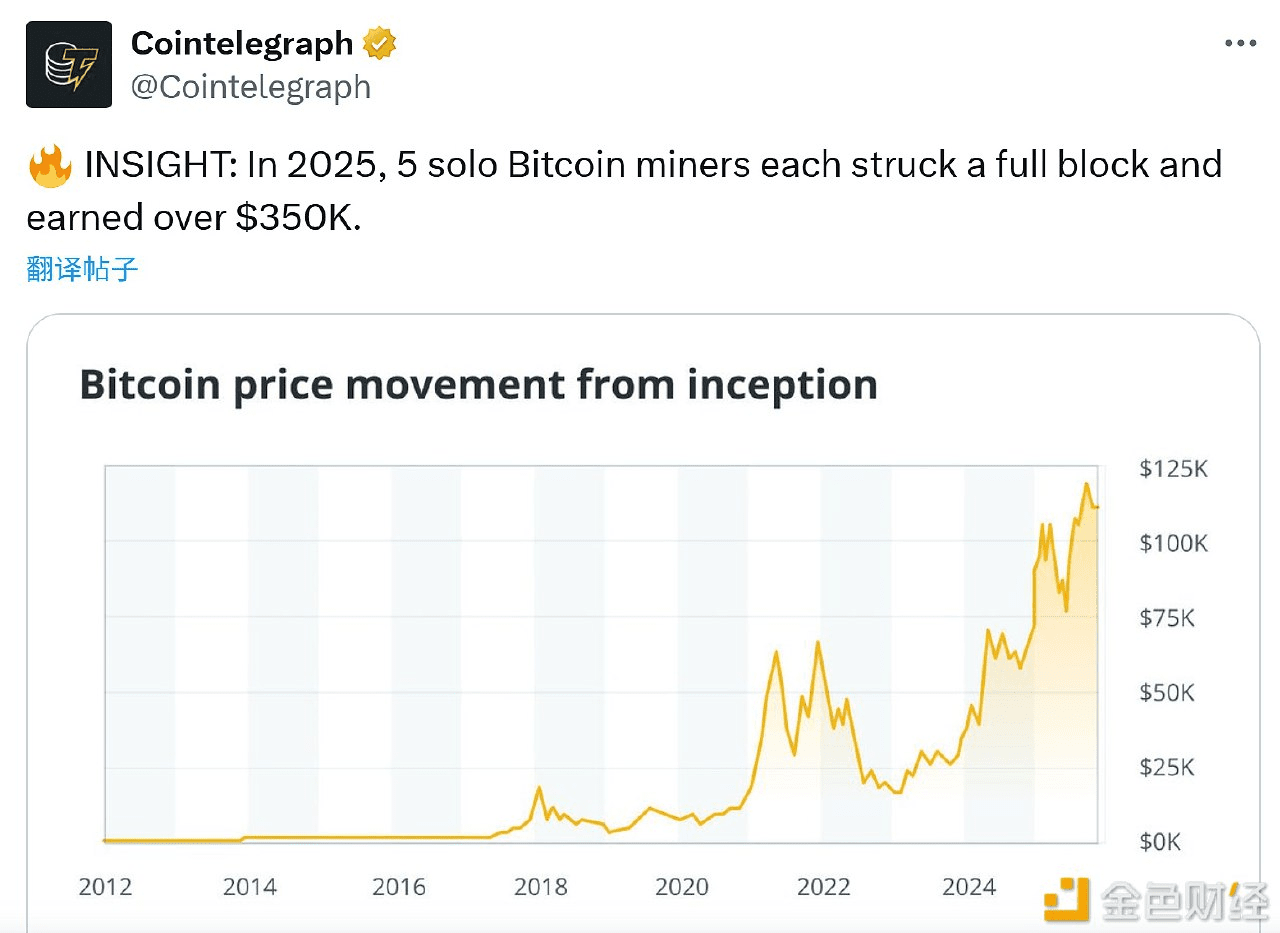Click the $100K y-axis label
The image size is (1280, 933).
pyautogui.click(x=1173, y=543)
